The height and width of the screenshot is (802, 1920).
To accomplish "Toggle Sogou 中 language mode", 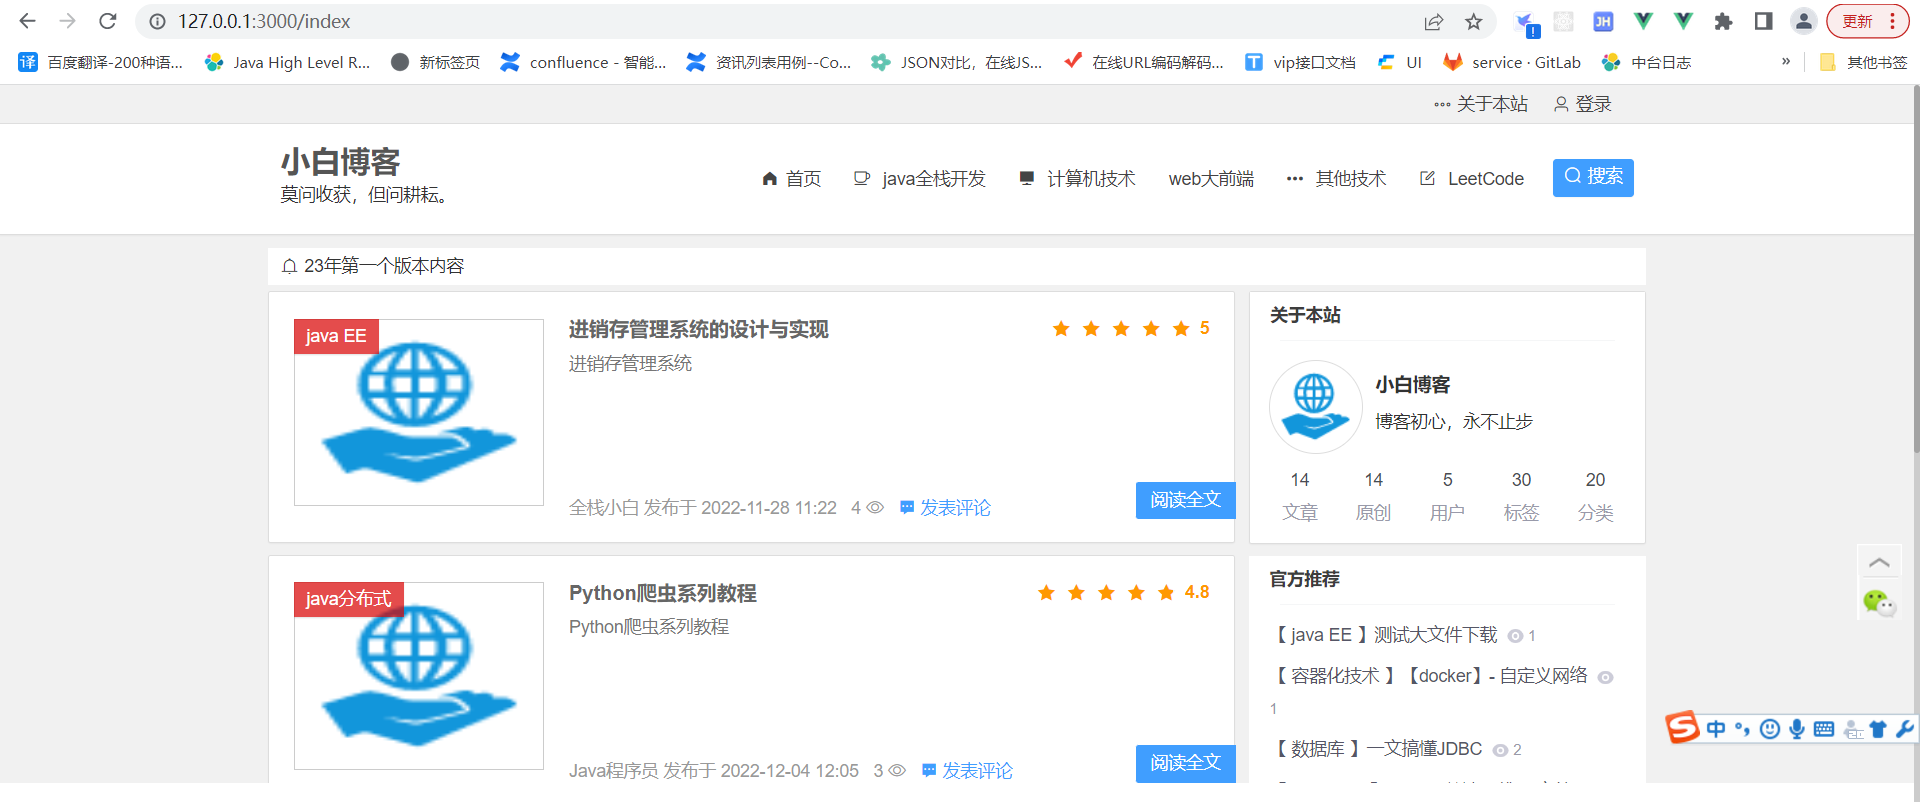I will 1716,729.
